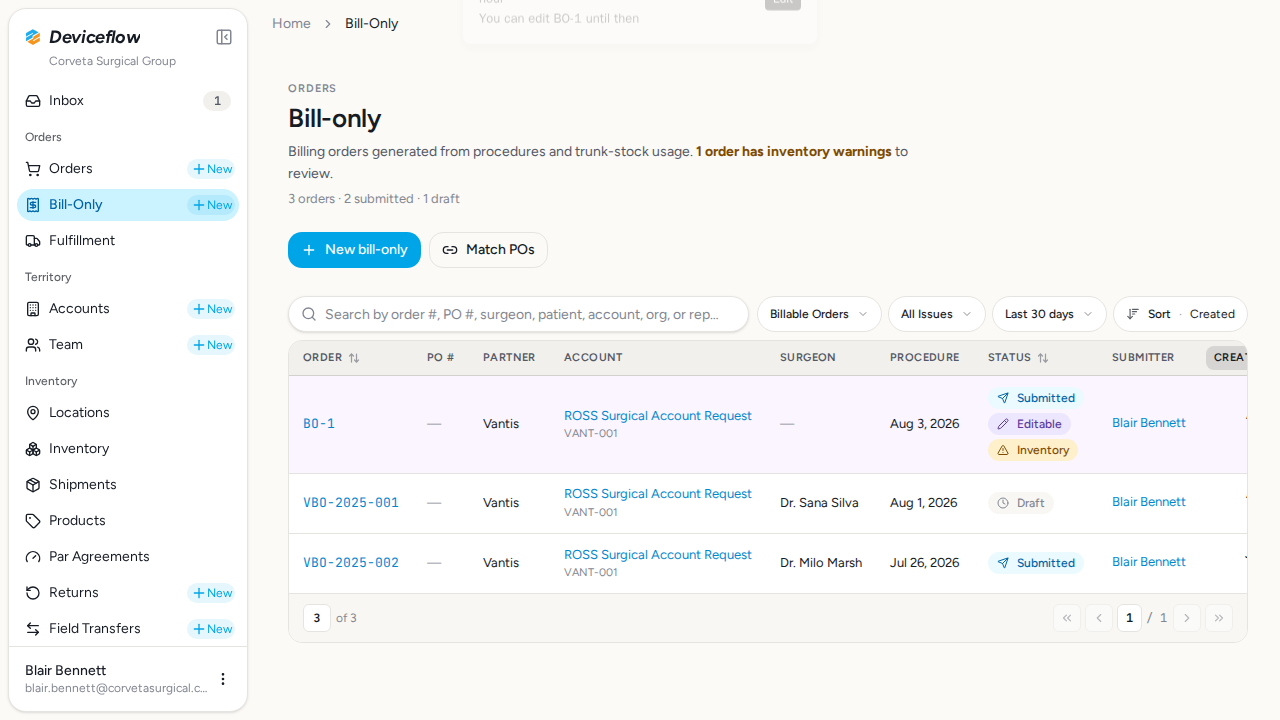This screenshot has width=1280, height=720.
Task: Go to last page arrow
Action: click(1219, 618)
